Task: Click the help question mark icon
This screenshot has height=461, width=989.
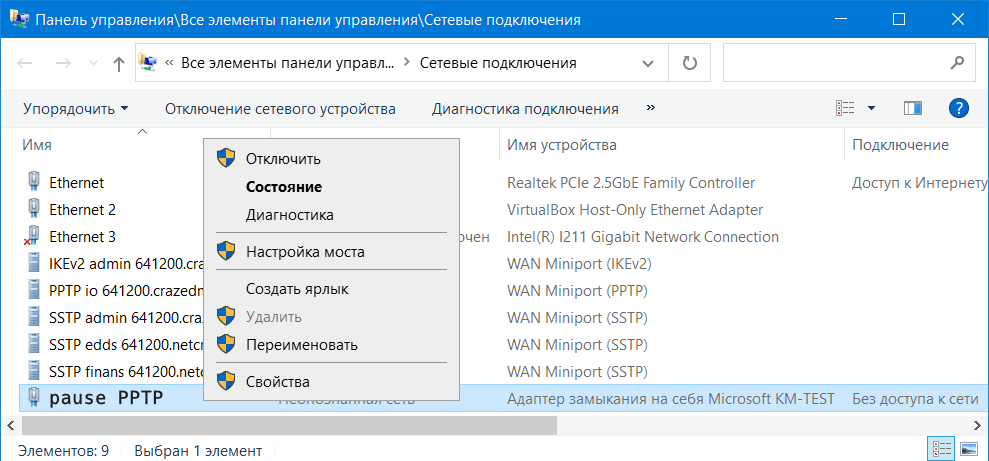Action: (x=958, y=108)
